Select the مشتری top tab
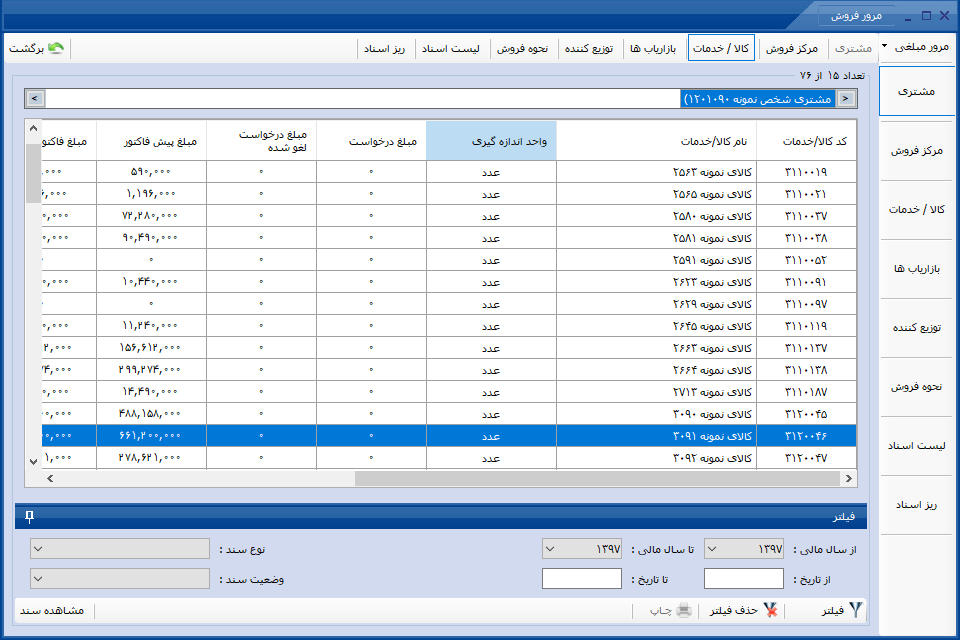960x640 pixels. (x=853, y=48)
